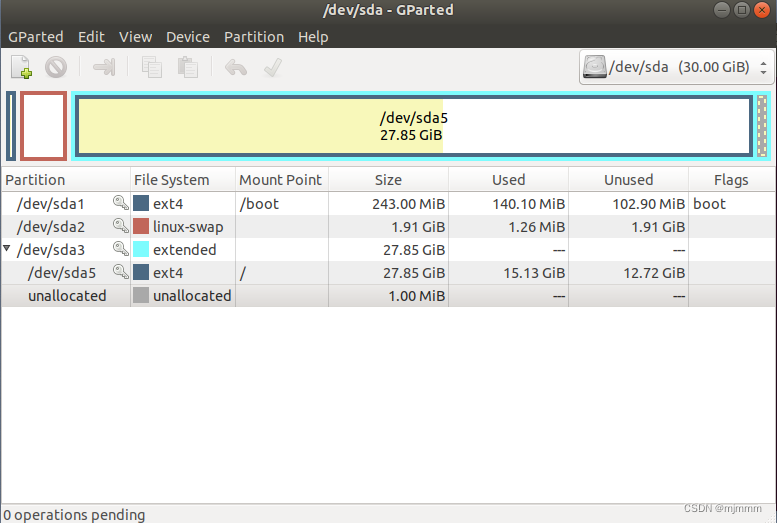Sort by the Used column header
Image resolution: width=777 pixels, height=523 pixels.
508,179
